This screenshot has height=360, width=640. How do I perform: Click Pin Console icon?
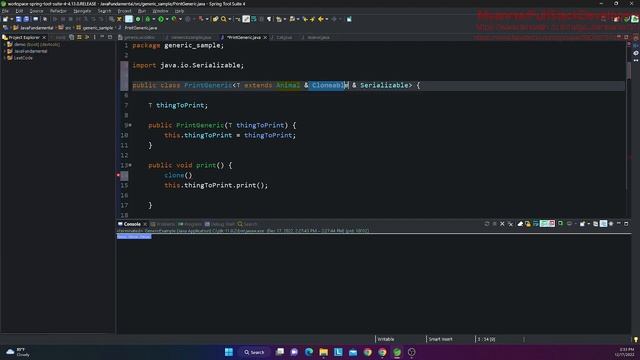560,224
